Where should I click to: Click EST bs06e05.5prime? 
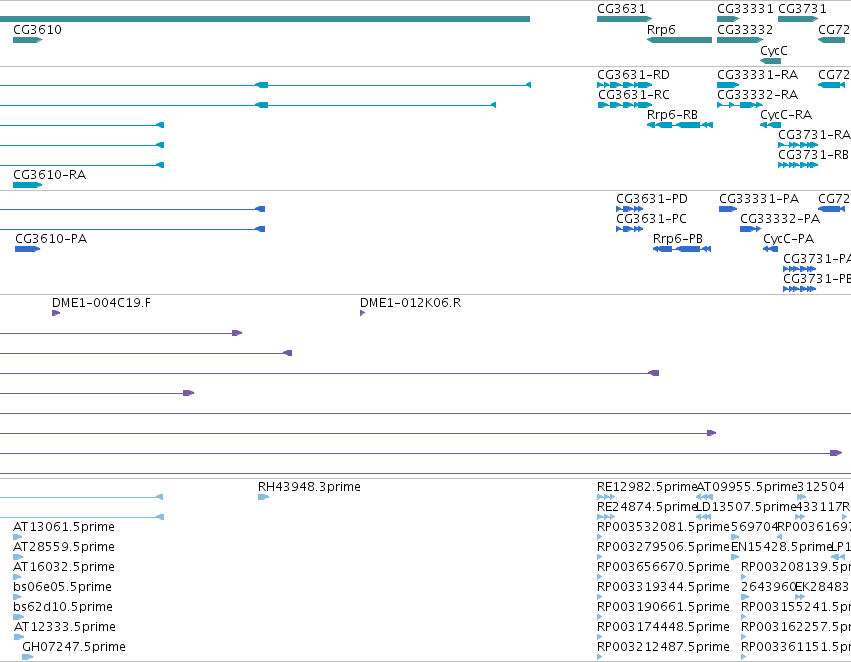coord(16,597)
